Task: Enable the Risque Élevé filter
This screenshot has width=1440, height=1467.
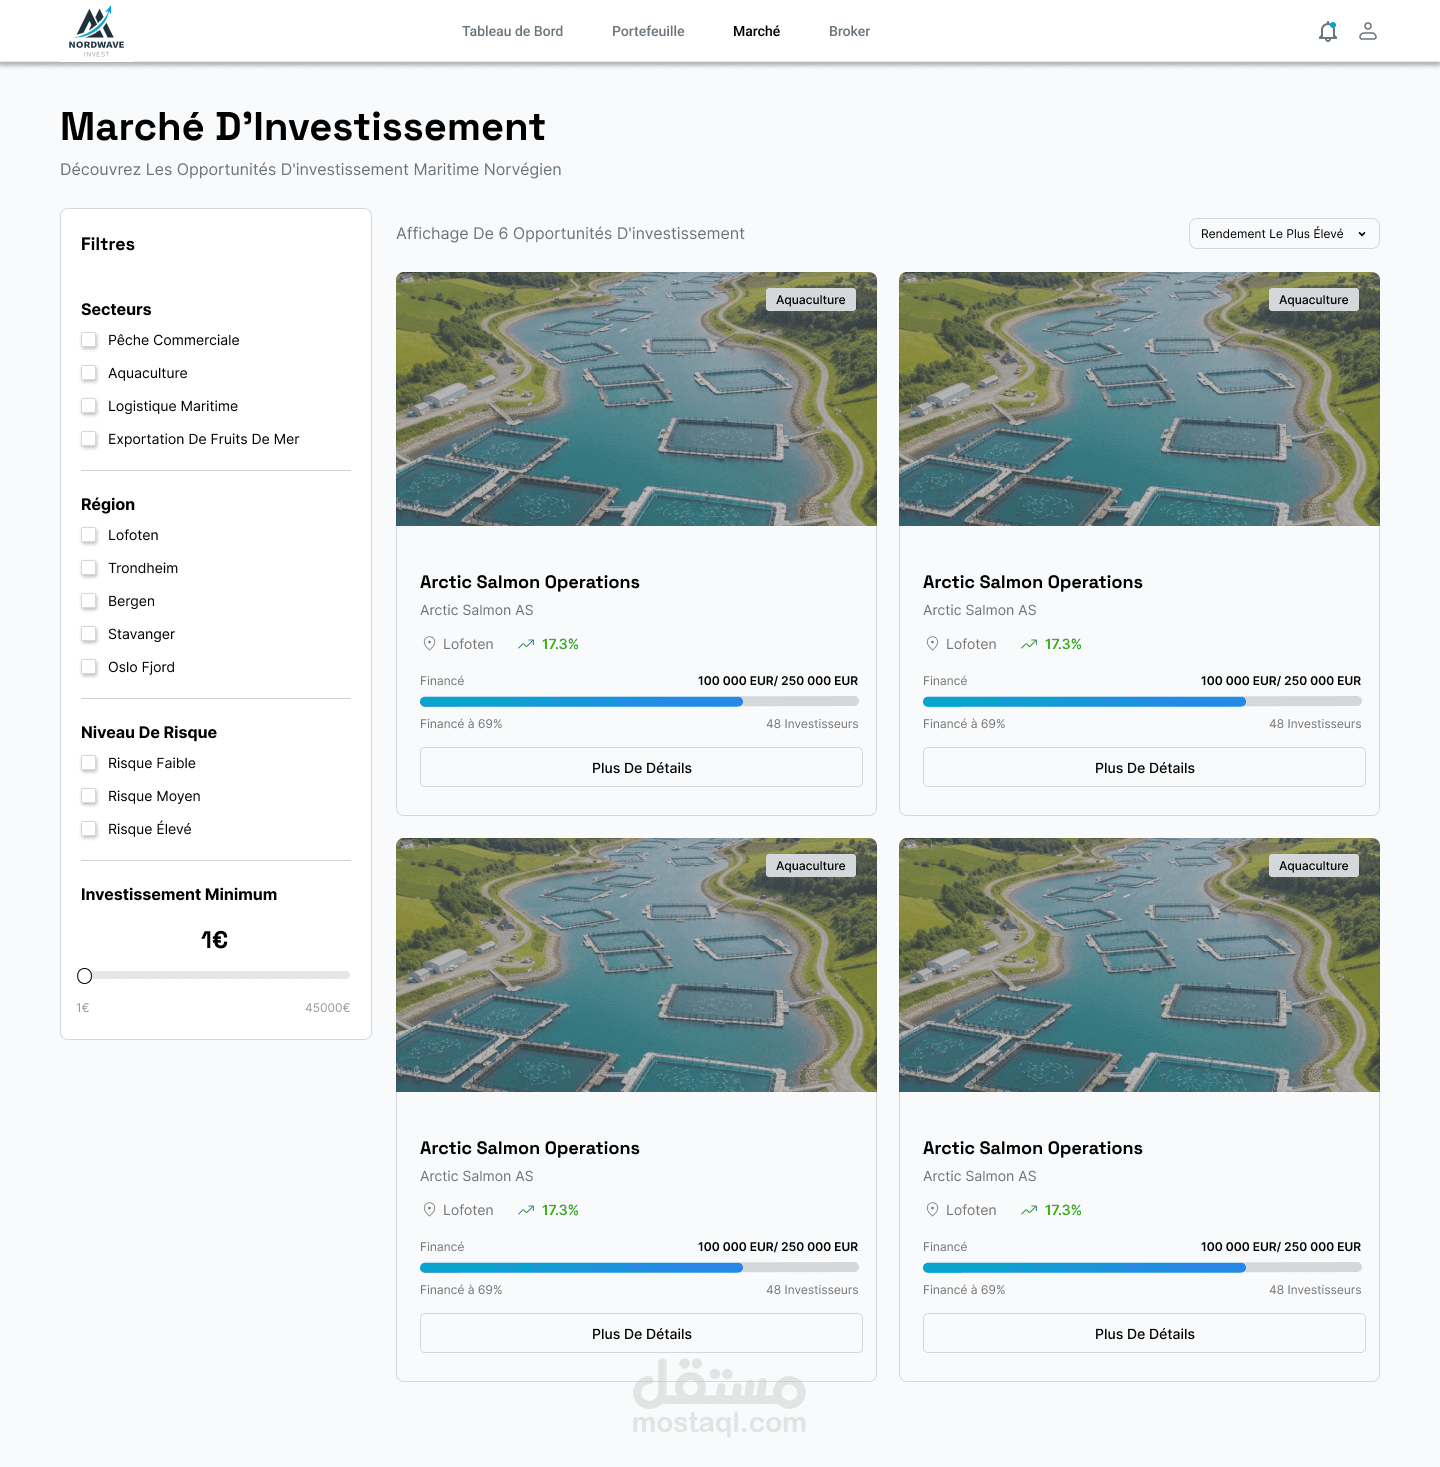Action: (x=89, y=829)
